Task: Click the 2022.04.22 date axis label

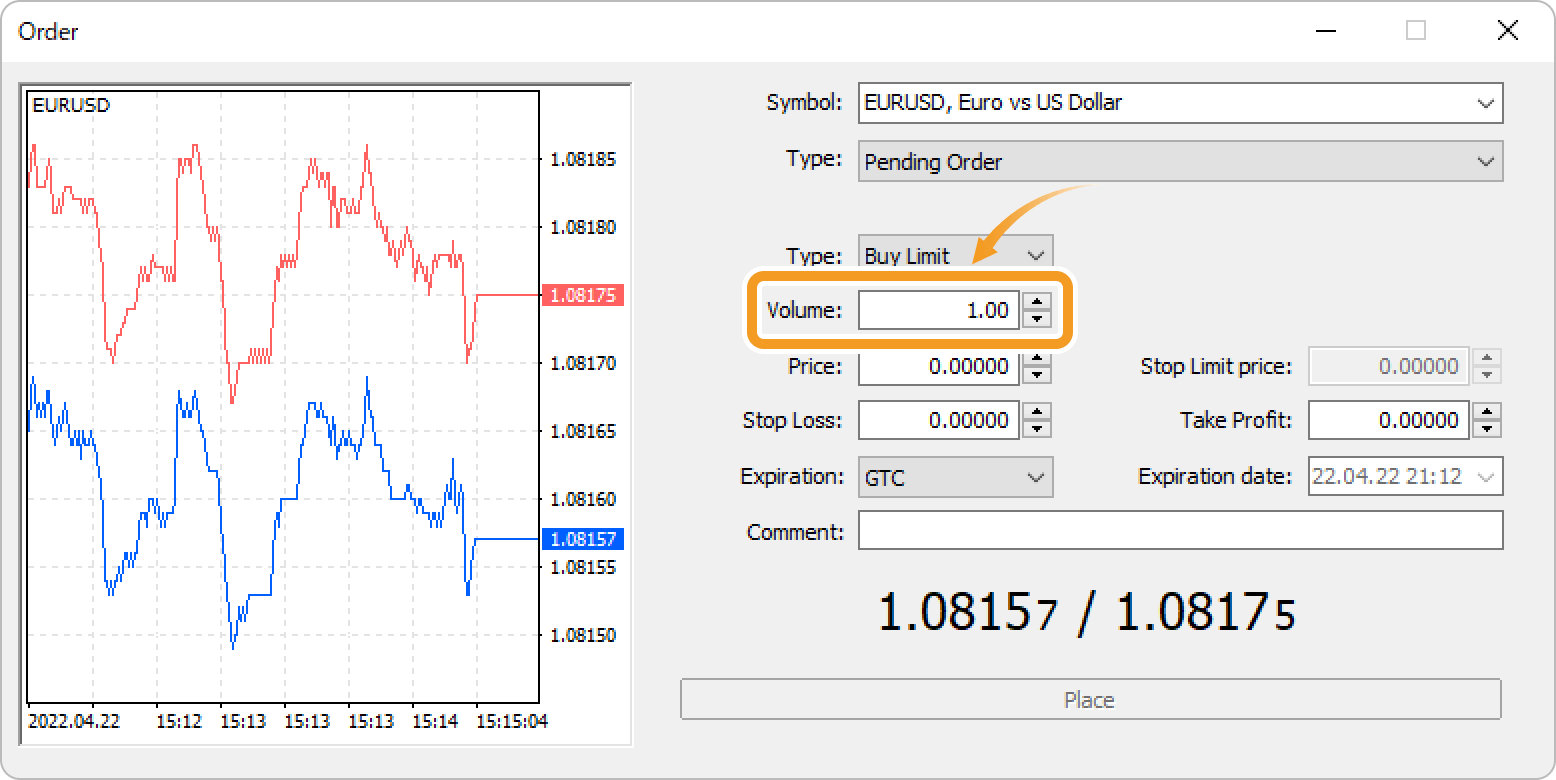Action: [x=75, y=721]
